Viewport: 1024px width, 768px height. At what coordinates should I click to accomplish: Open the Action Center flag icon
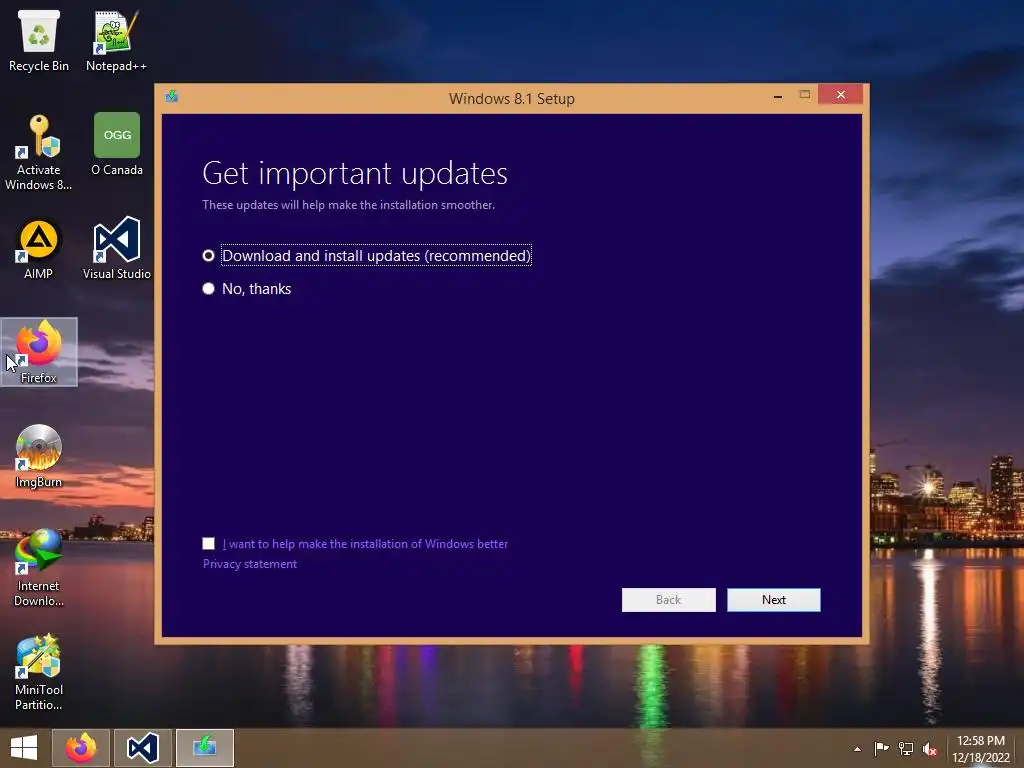882,749
